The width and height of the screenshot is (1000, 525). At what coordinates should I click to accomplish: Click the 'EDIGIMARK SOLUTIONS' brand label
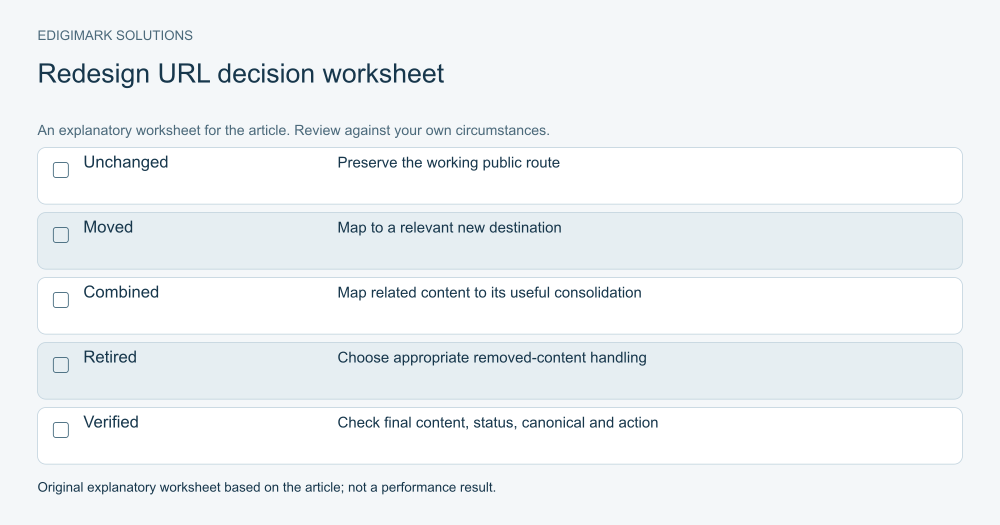pyautogui.click(x=115, y=36)
